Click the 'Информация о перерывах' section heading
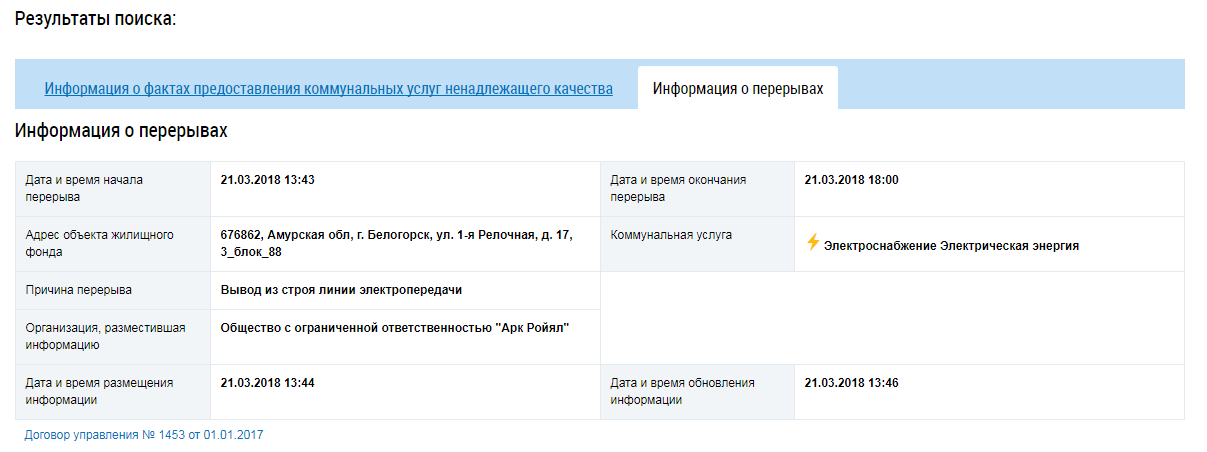Viewport: 1207px width, 452px height. coord(121,131)
